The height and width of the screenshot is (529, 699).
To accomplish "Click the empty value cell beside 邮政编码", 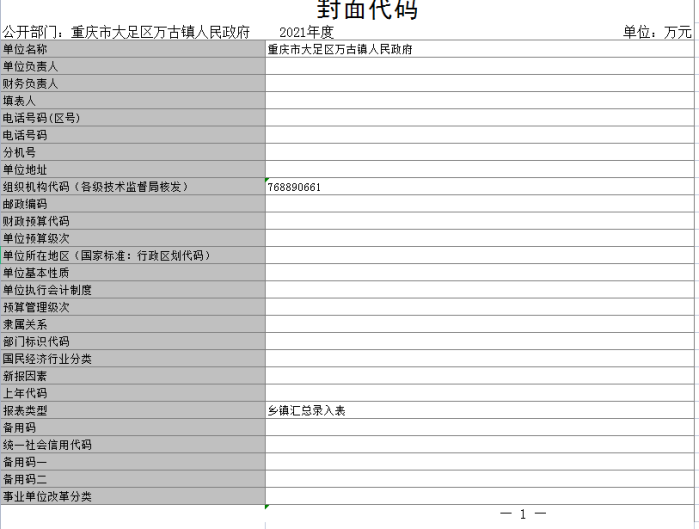I will [x=480, y=204].
